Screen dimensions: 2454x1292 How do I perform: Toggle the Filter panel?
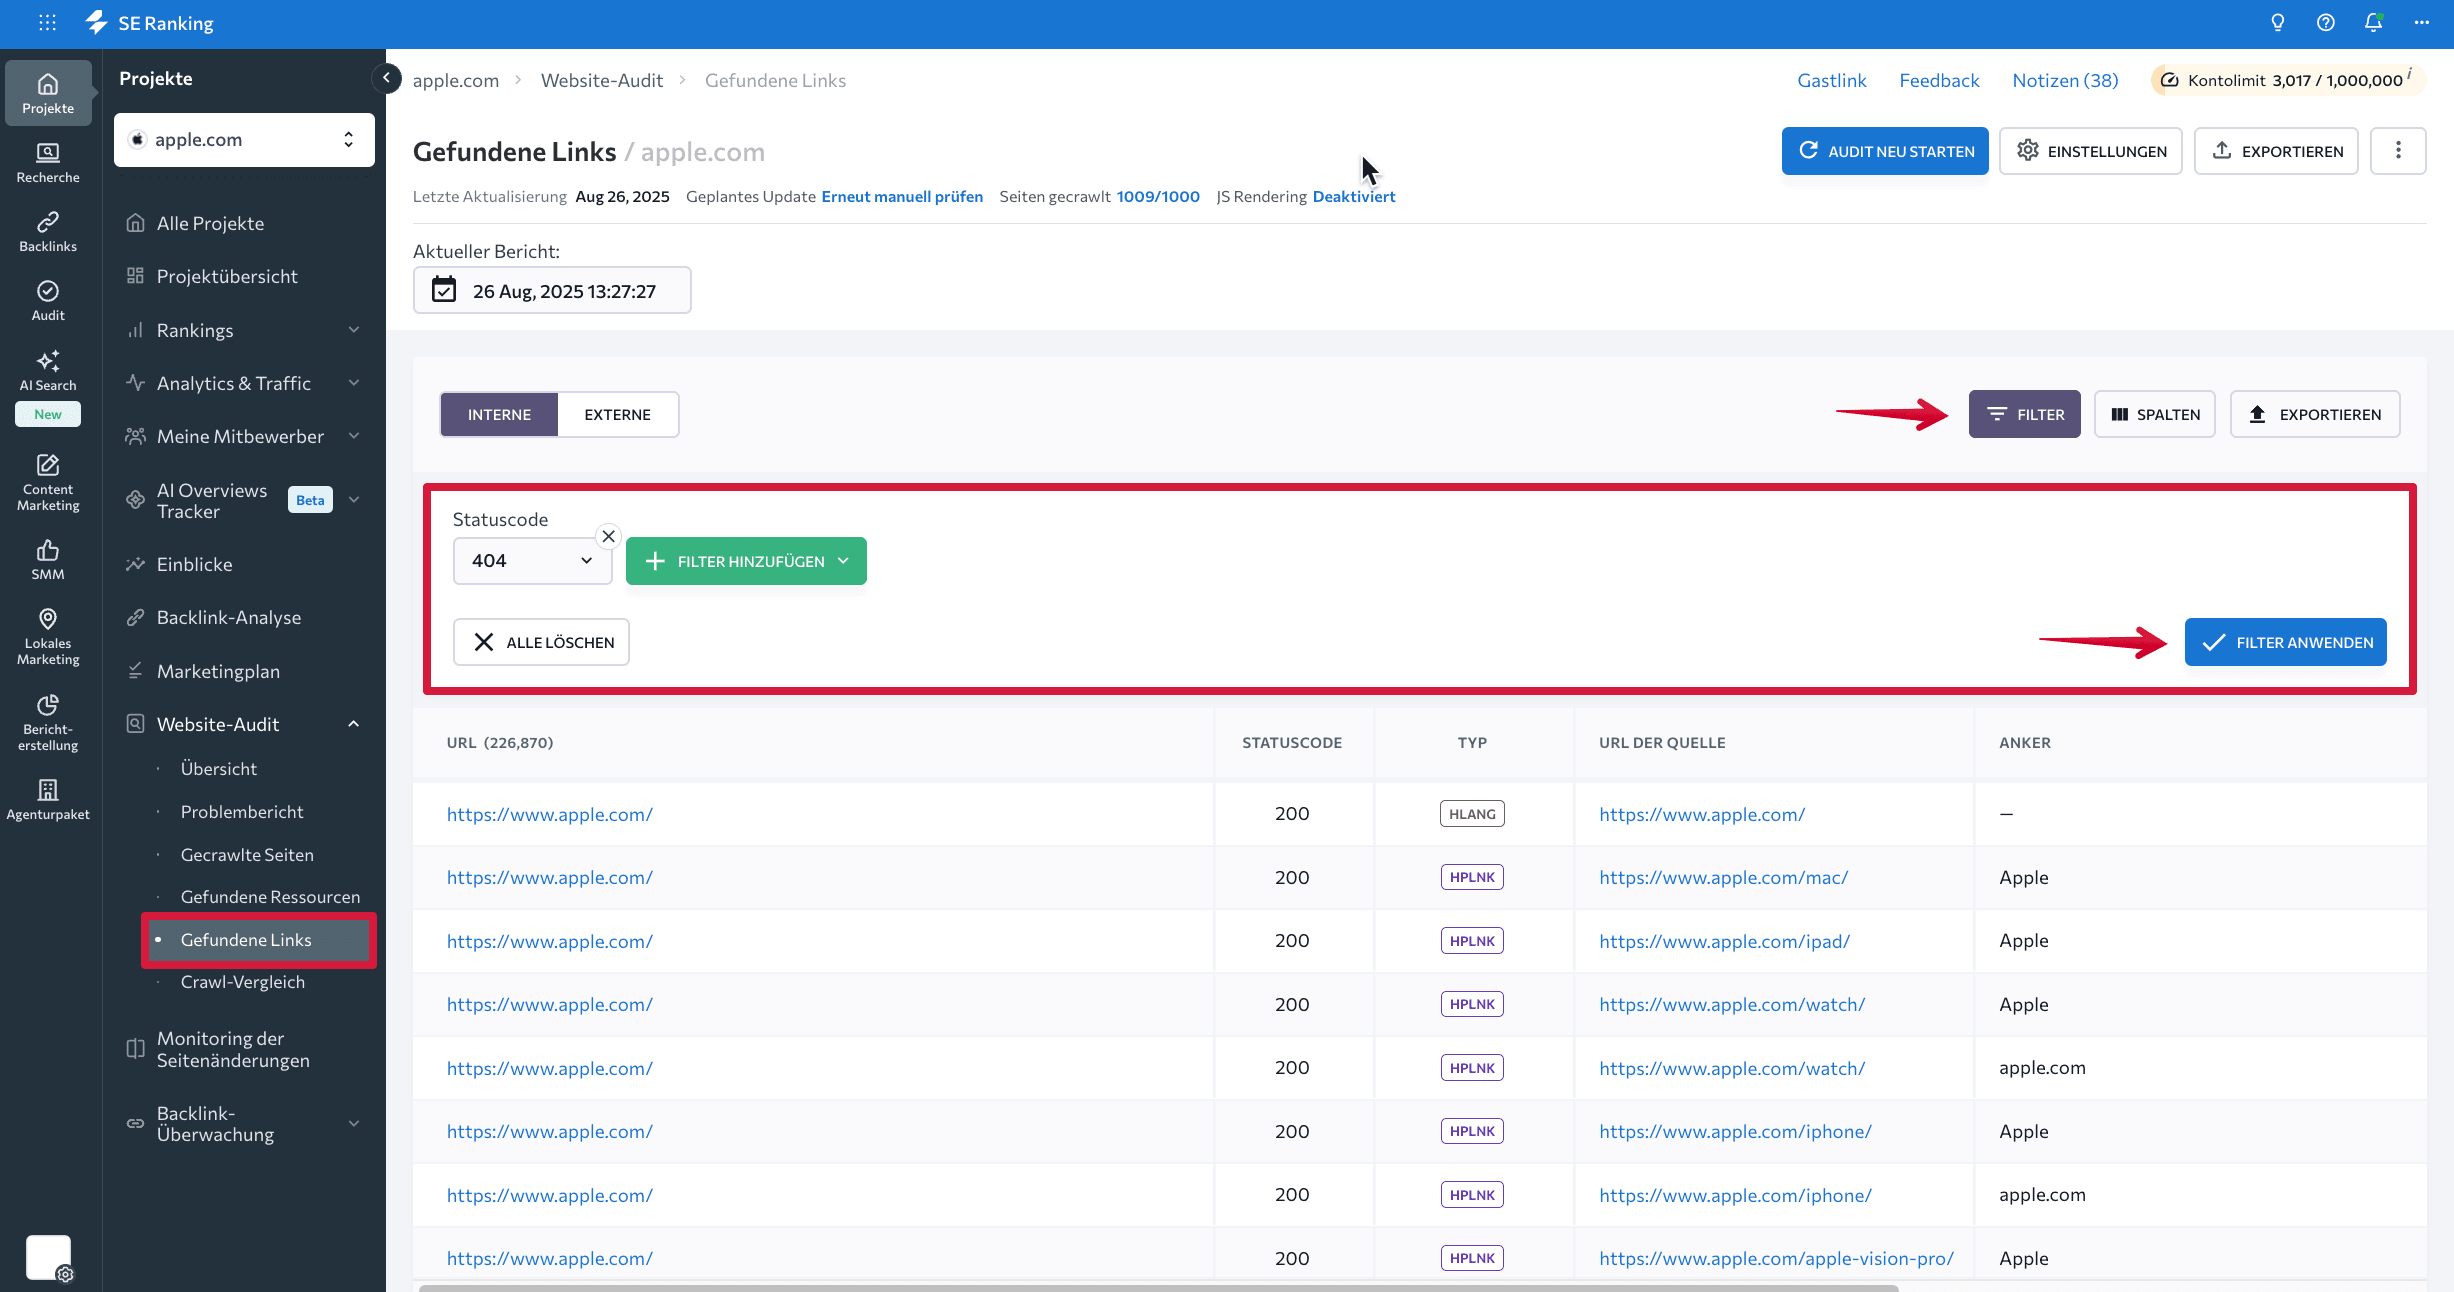point(2024,414)
